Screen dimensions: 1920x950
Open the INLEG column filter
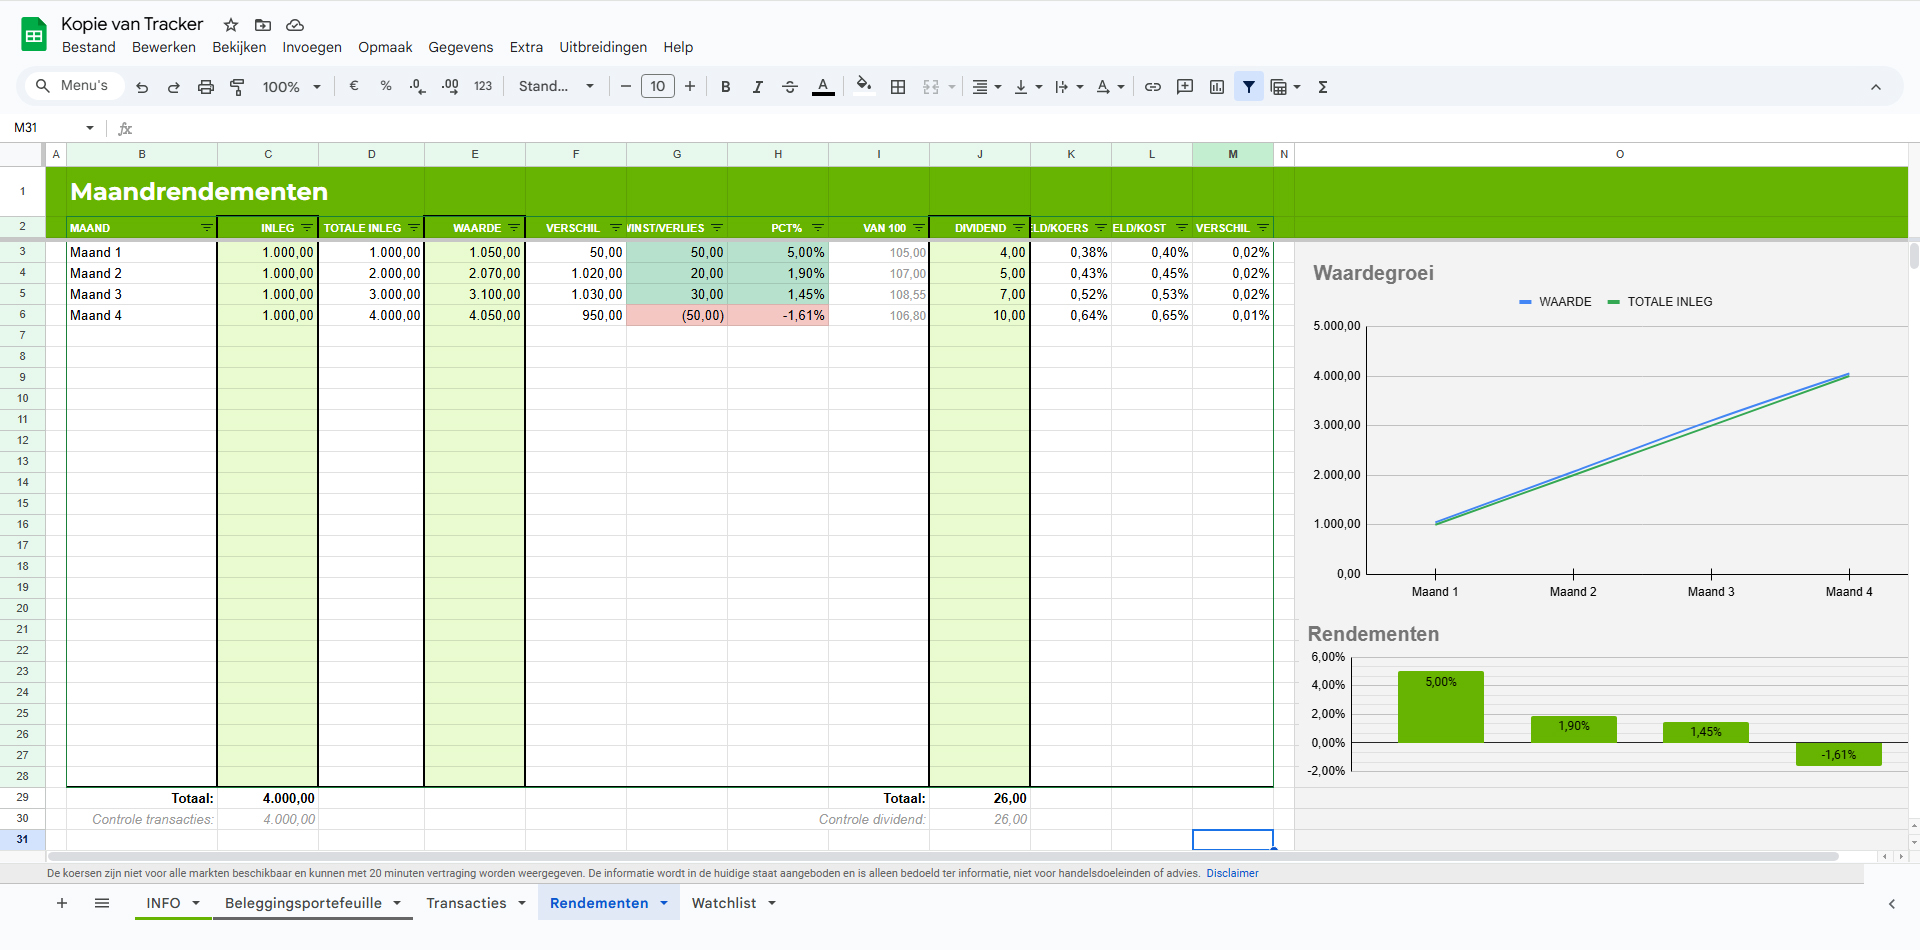coord(307,228)
